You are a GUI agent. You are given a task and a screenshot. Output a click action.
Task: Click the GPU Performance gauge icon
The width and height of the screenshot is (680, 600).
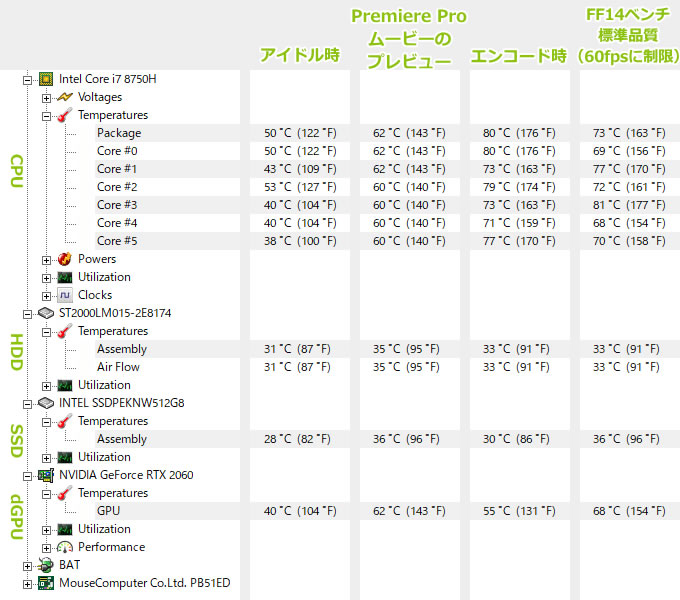64,547
